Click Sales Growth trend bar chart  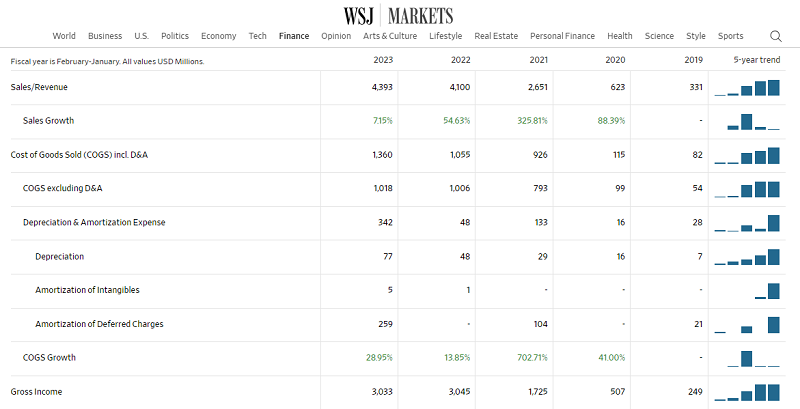(747, 121)
